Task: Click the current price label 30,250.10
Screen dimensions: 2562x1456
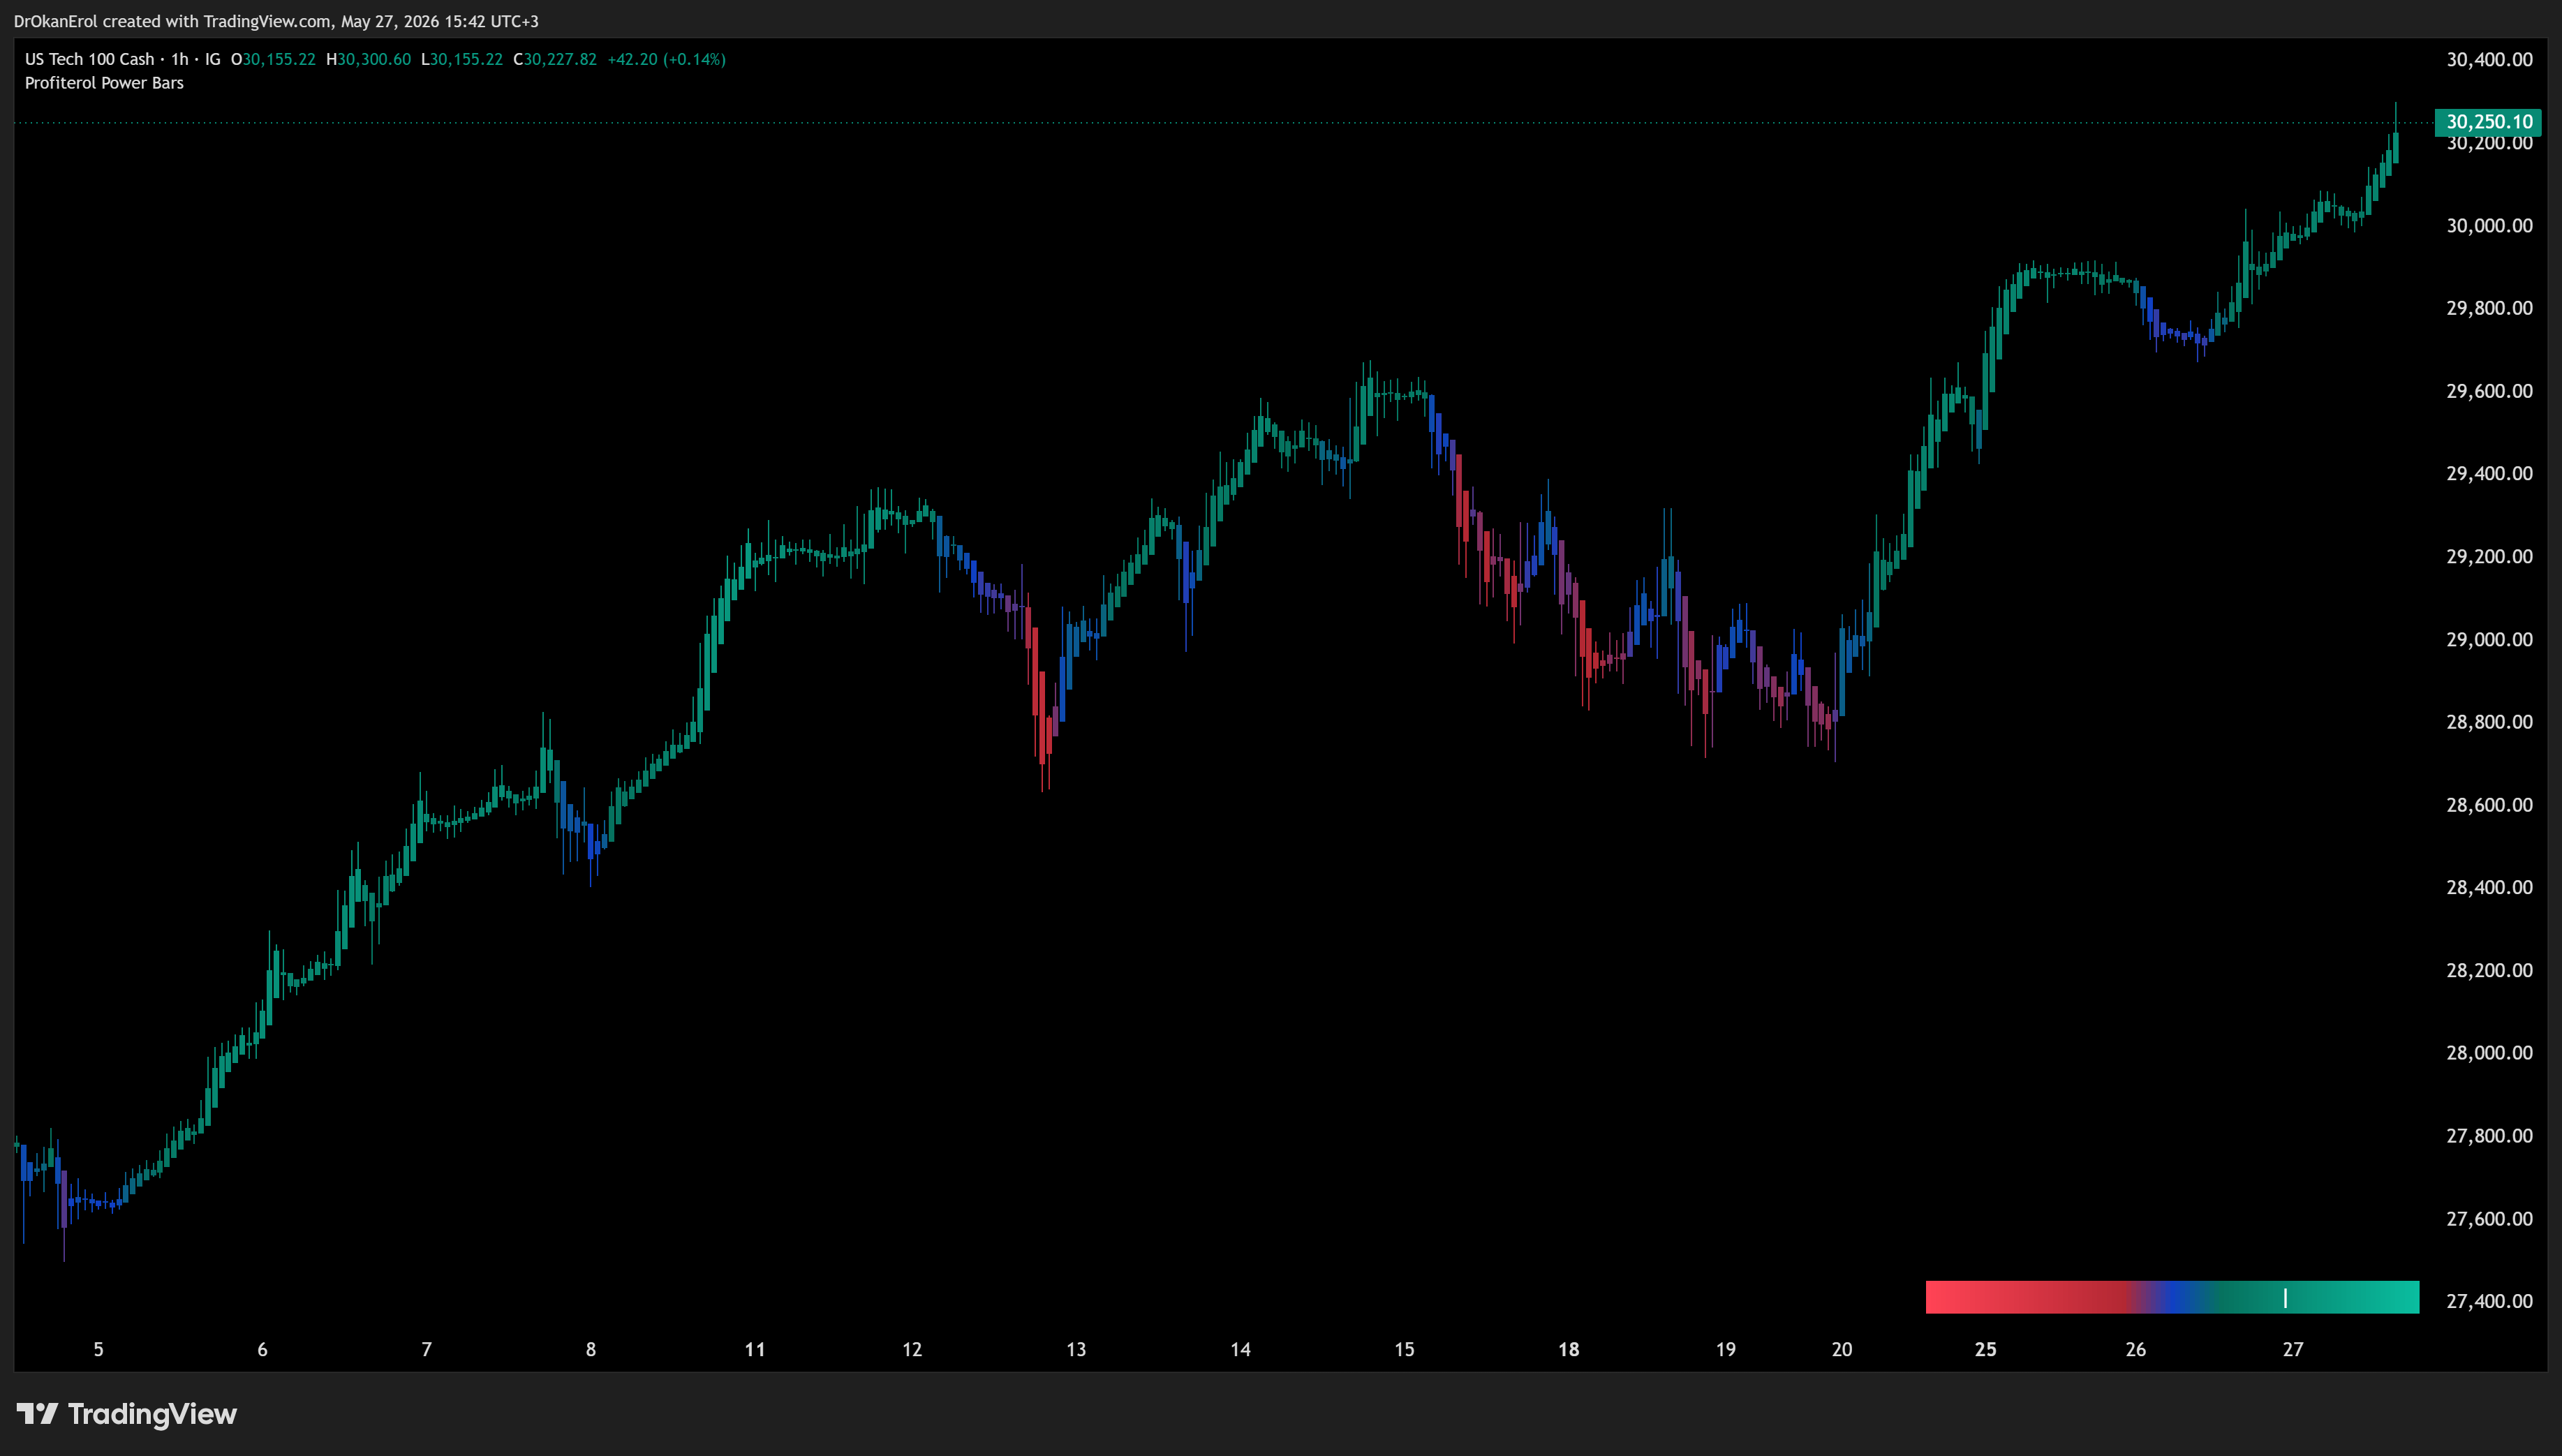Action: click(x=2488, y=122)
